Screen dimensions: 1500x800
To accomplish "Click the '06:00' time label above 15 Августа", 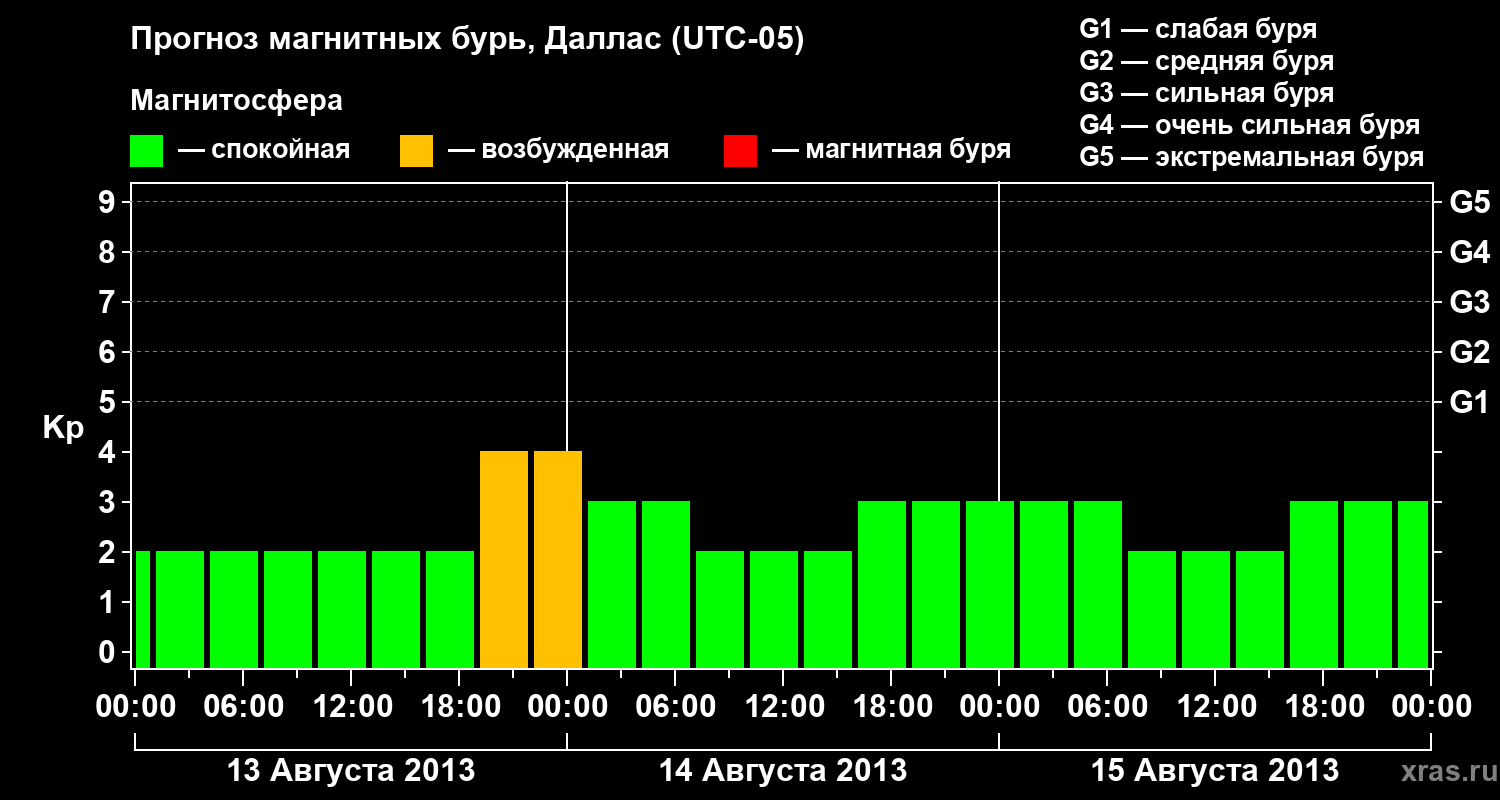I will (1107, 707).
